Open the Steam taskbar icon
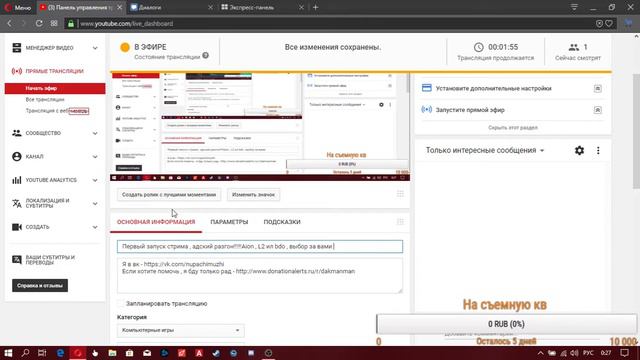Viewport: 640px width, 360px height. click(216, 353)
